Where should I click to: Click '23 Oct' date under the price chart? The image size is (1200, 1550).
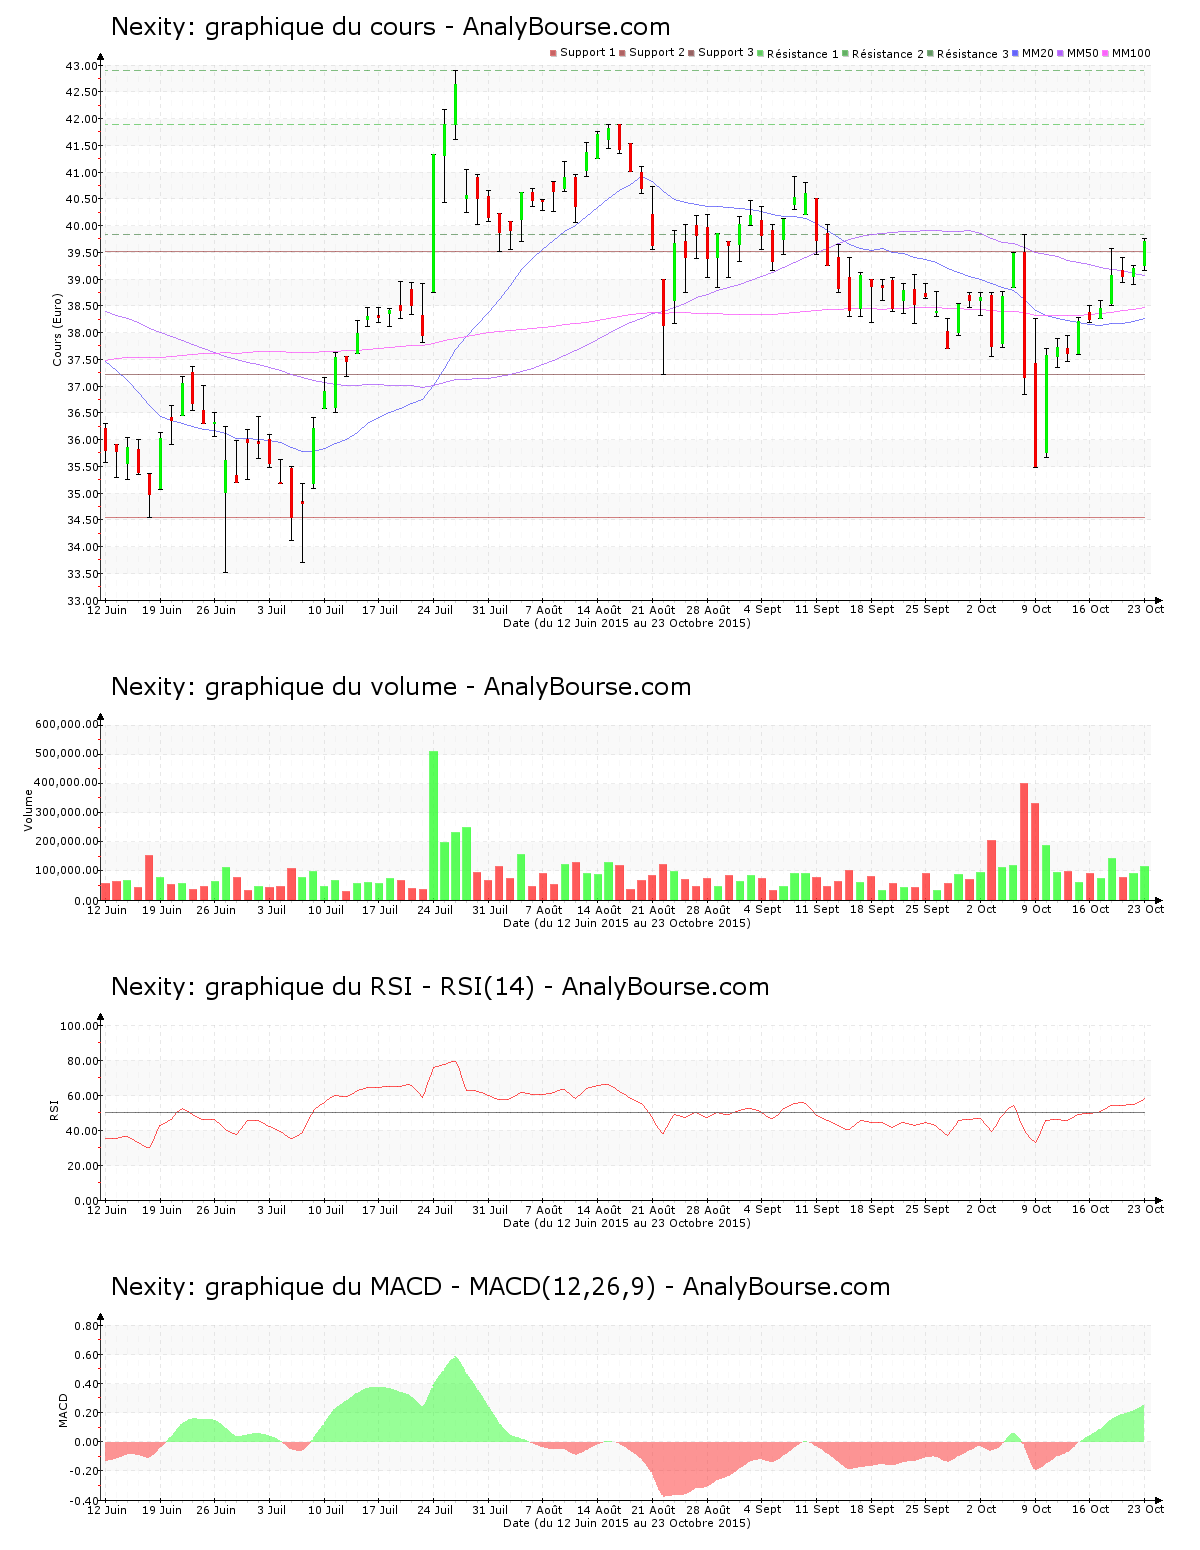point(1146,610)
